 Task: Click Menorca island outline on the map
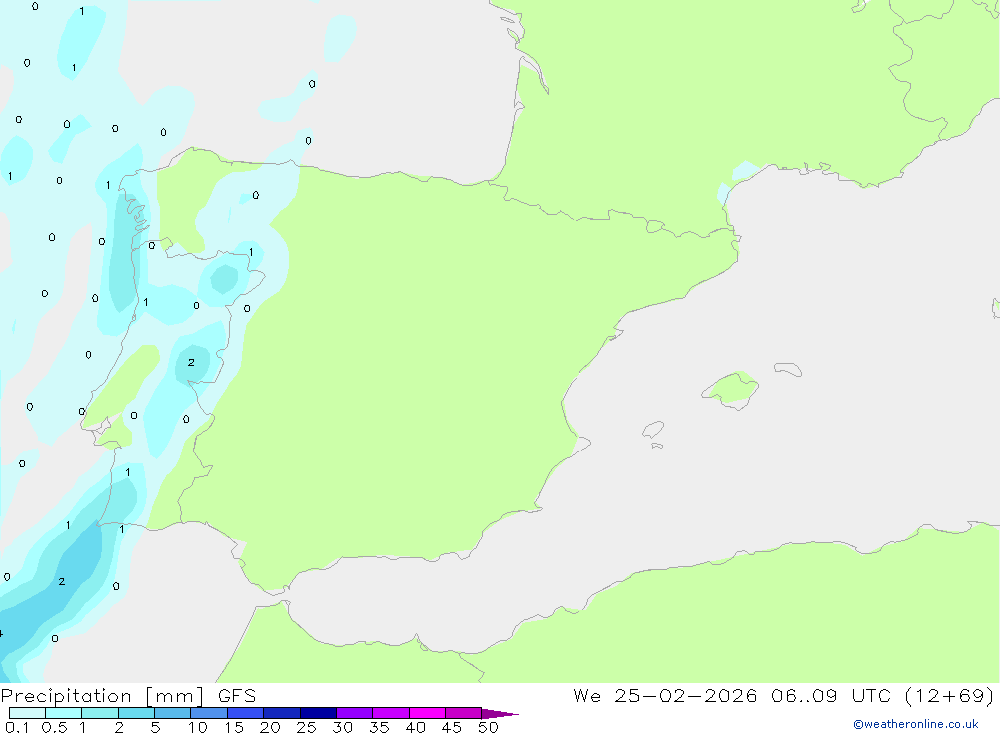coord(788,369)
